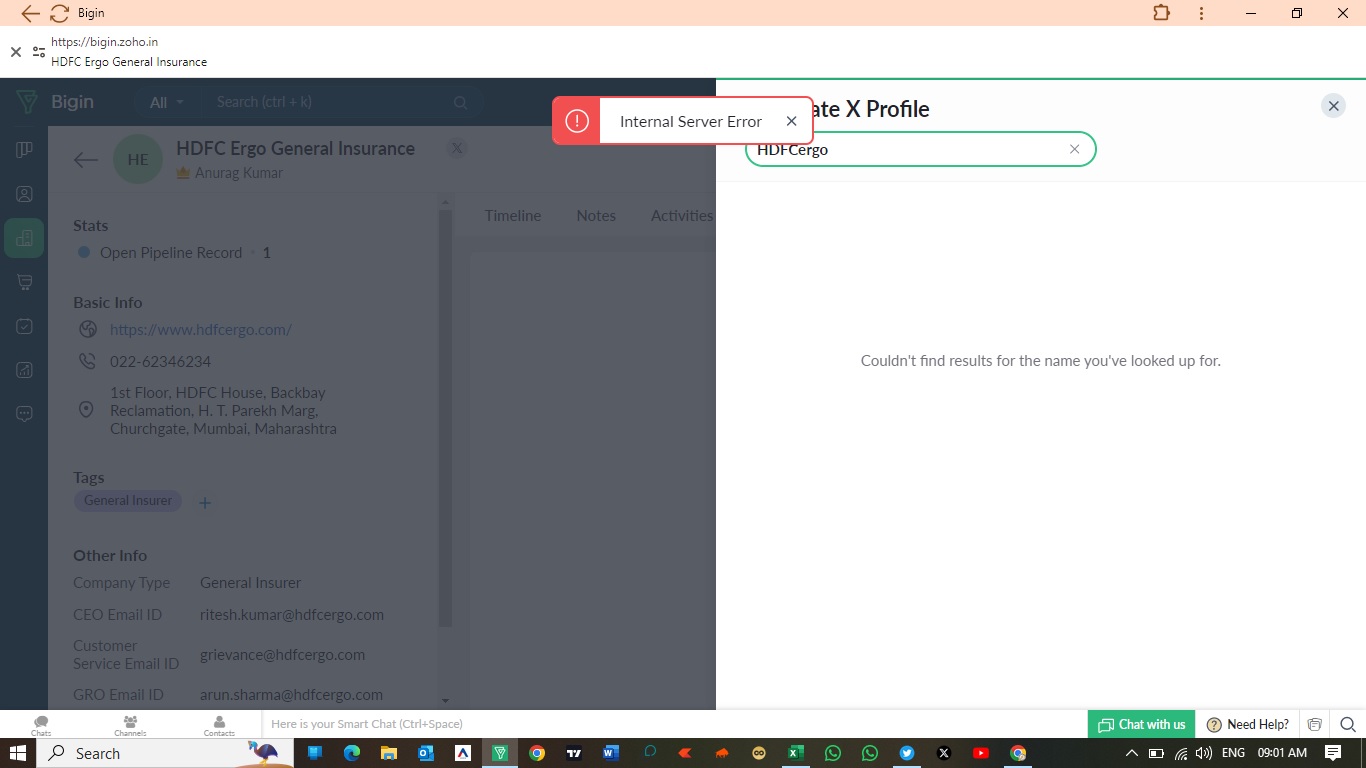
Task: Click the site settings icon beside URL
Action: [38, 52]
